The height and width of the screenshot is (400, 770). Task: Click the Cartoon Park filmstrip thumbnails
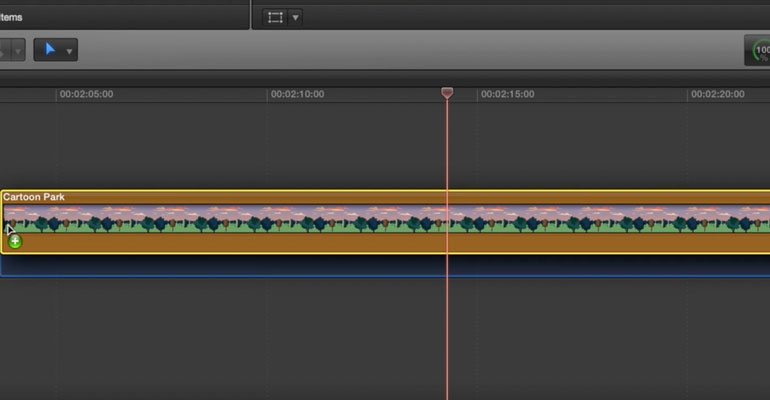click(386, 219)
